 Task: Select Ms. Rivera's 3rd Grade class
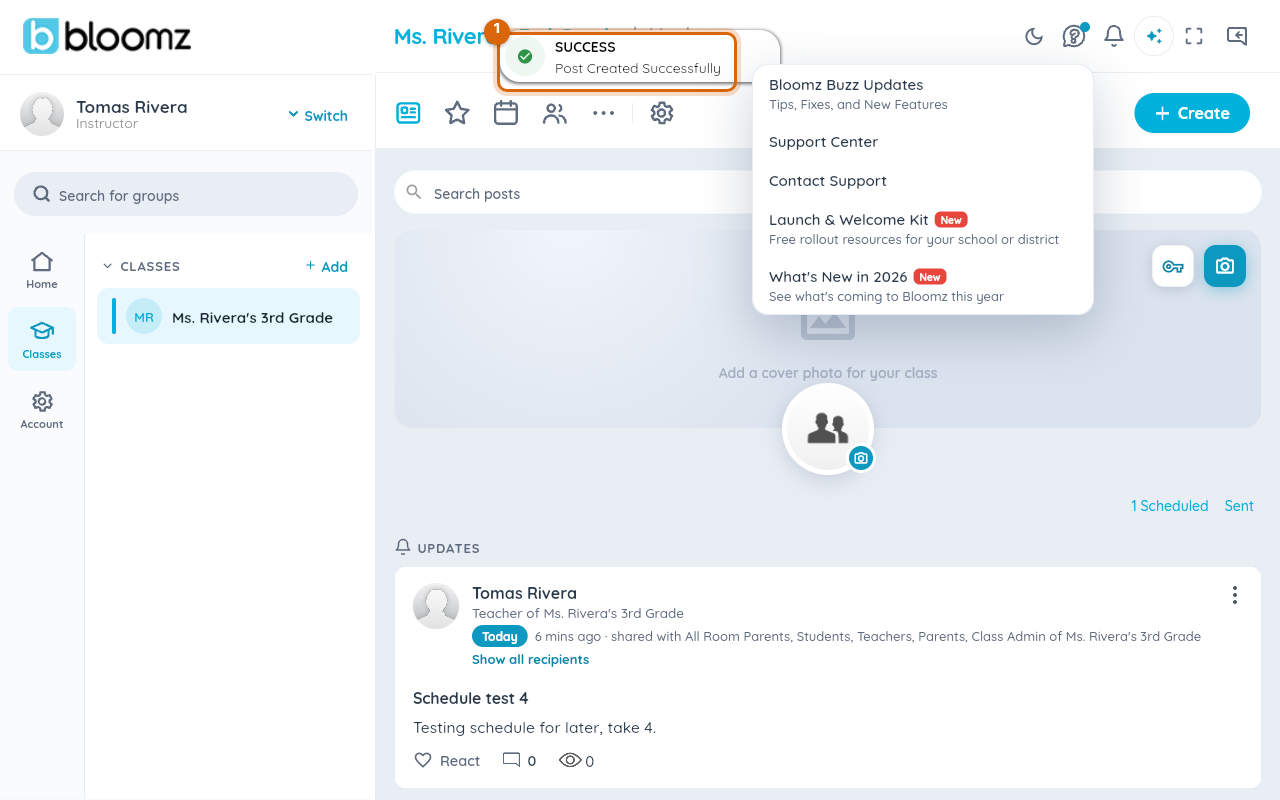click(228, 316)
